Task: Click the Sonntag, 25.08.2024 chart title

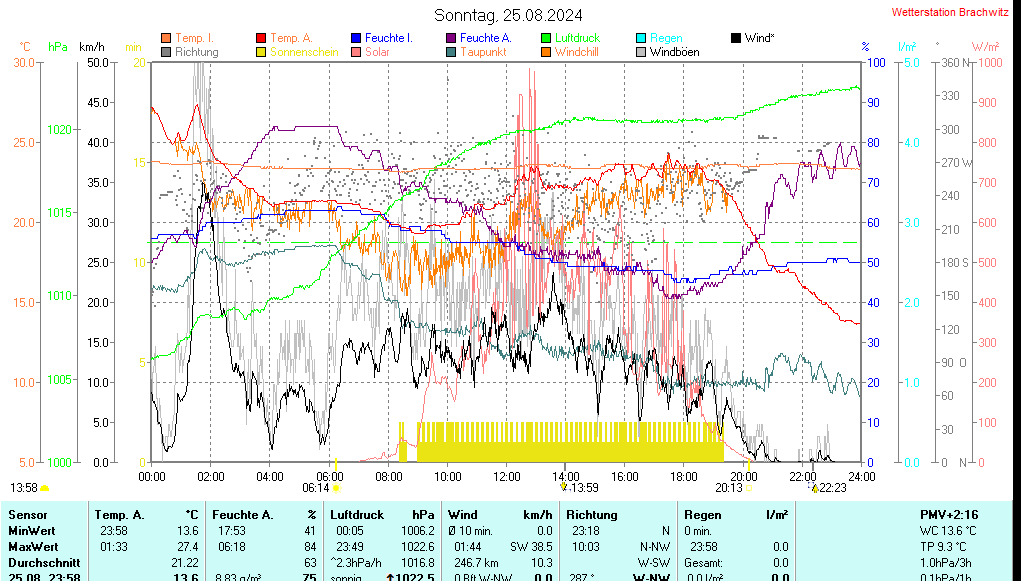Action: tap(509, 15)
